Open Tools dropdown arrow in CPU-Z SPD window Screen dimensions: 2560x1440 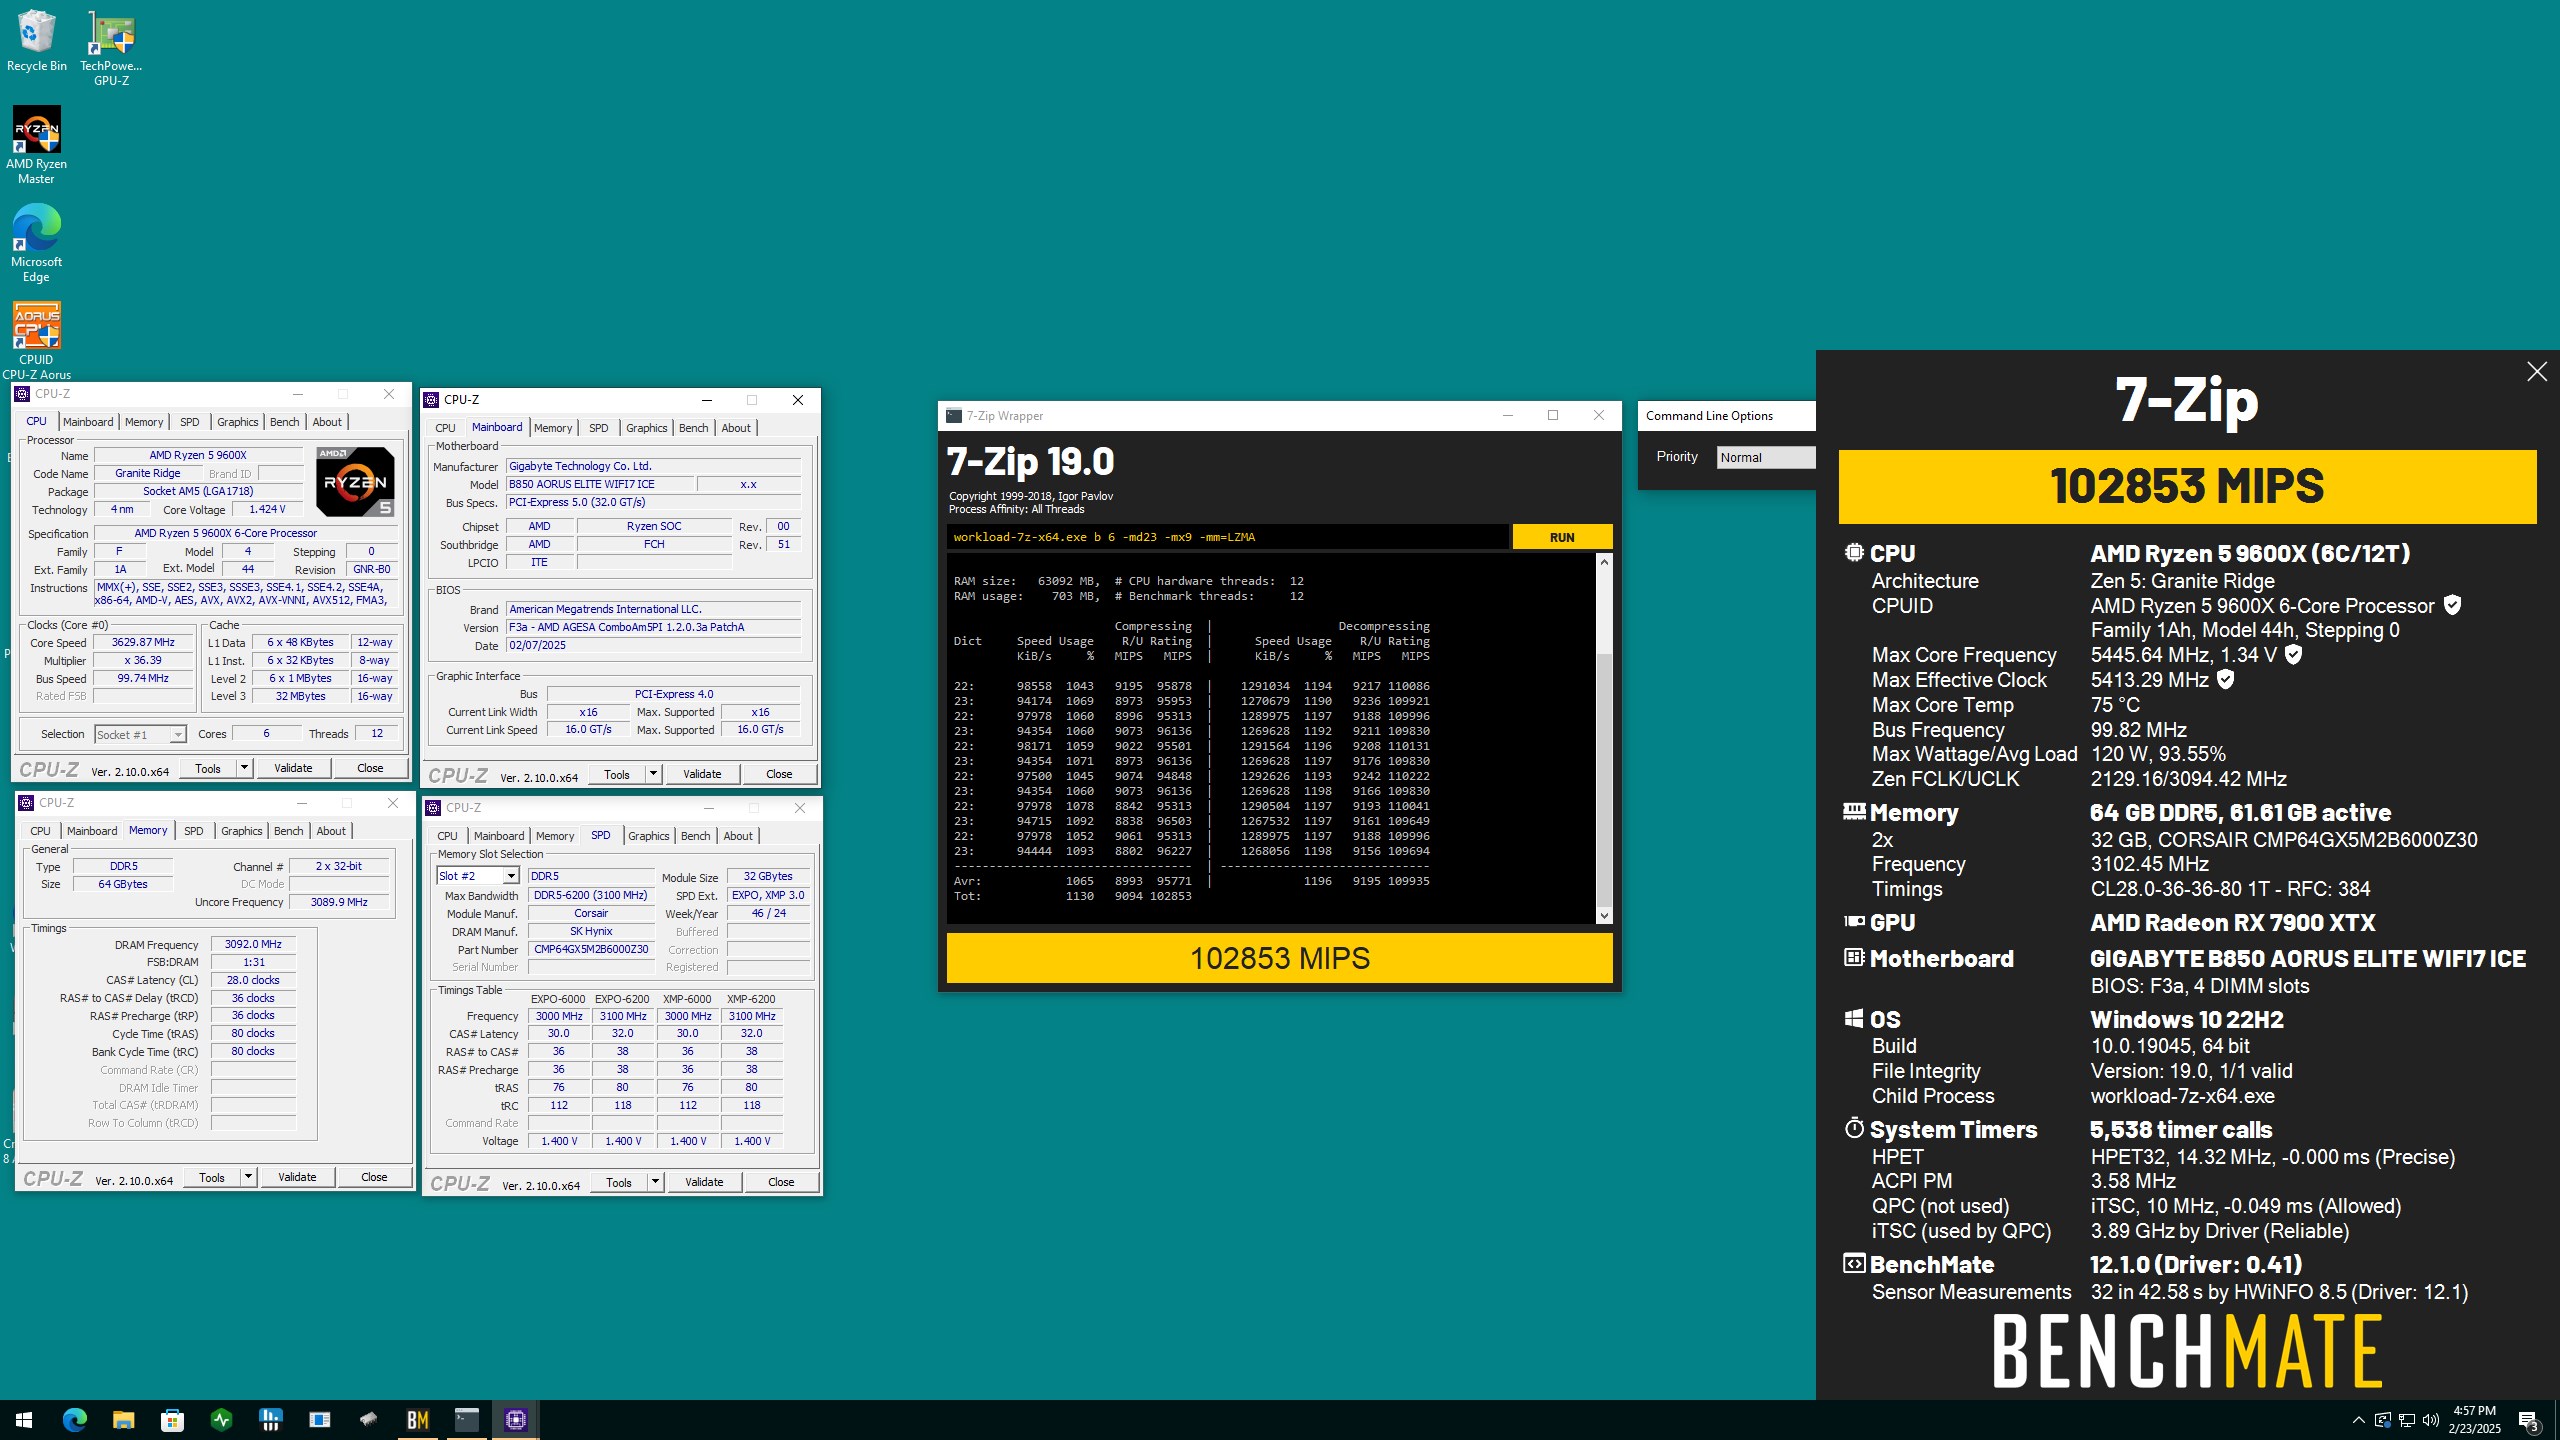pos(655,1182)
